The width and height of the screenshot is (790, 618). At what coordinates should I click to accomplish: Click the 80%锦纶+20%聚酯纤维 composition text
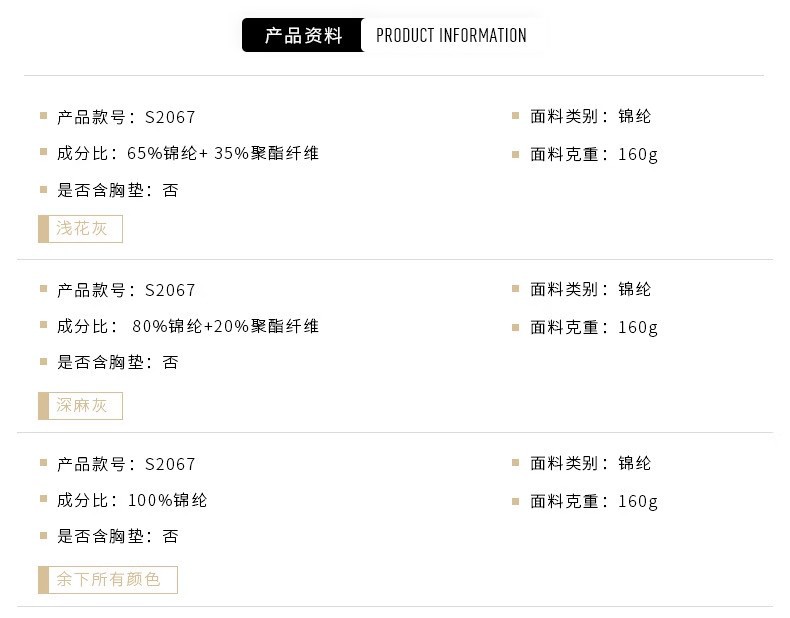click(226, 326)
